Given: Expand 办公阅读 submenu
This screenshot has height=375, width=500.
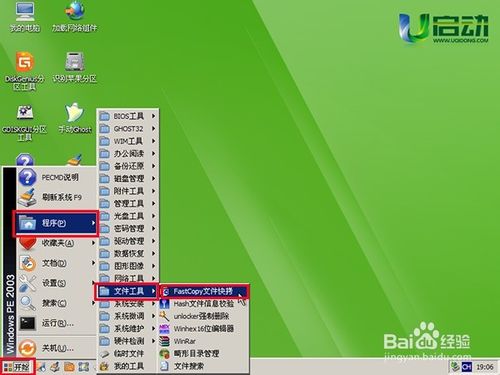Looking at the screenshot, I should (128, 154).
